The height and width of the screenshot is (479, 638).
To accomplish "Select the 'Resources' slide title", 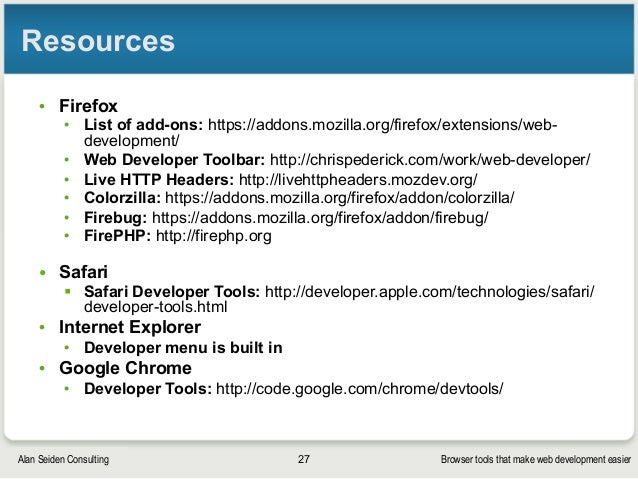I will point(98,41).
